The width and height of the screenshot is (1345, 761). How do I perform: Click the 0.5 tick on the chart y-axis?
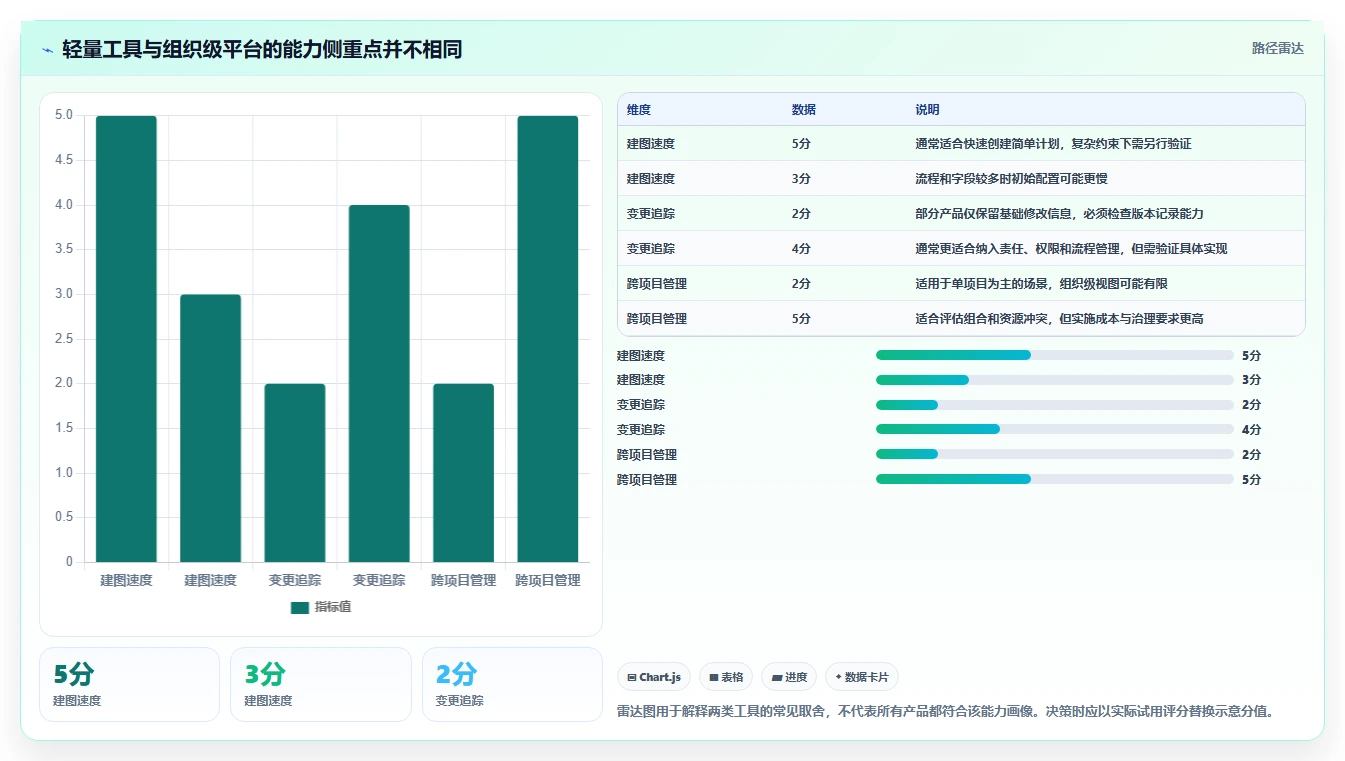pos(64,517)
